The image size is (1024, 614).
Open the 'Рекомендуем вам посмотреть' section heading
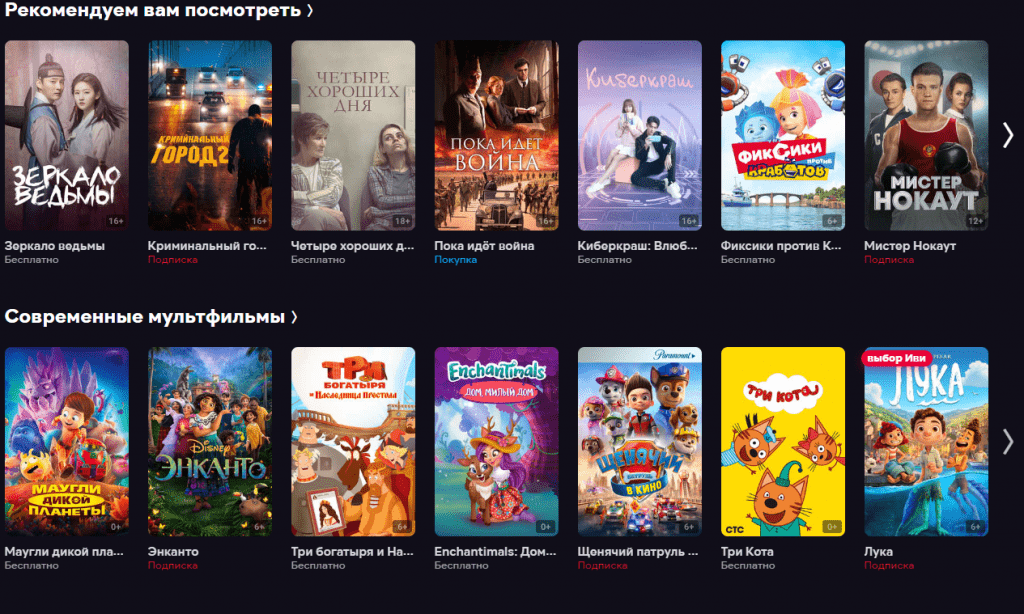153,10
